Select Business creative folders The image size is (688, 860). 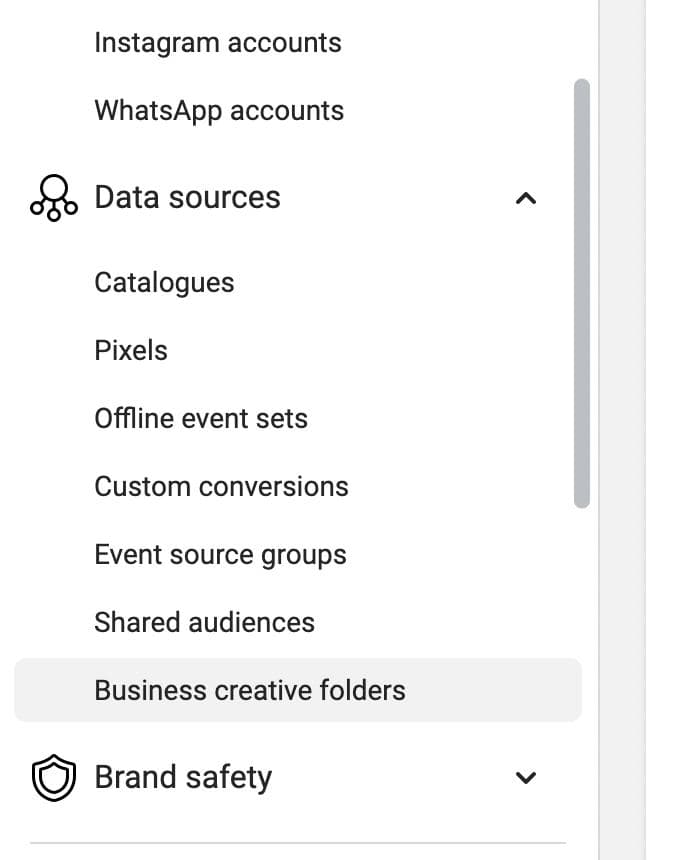[250, 691]
